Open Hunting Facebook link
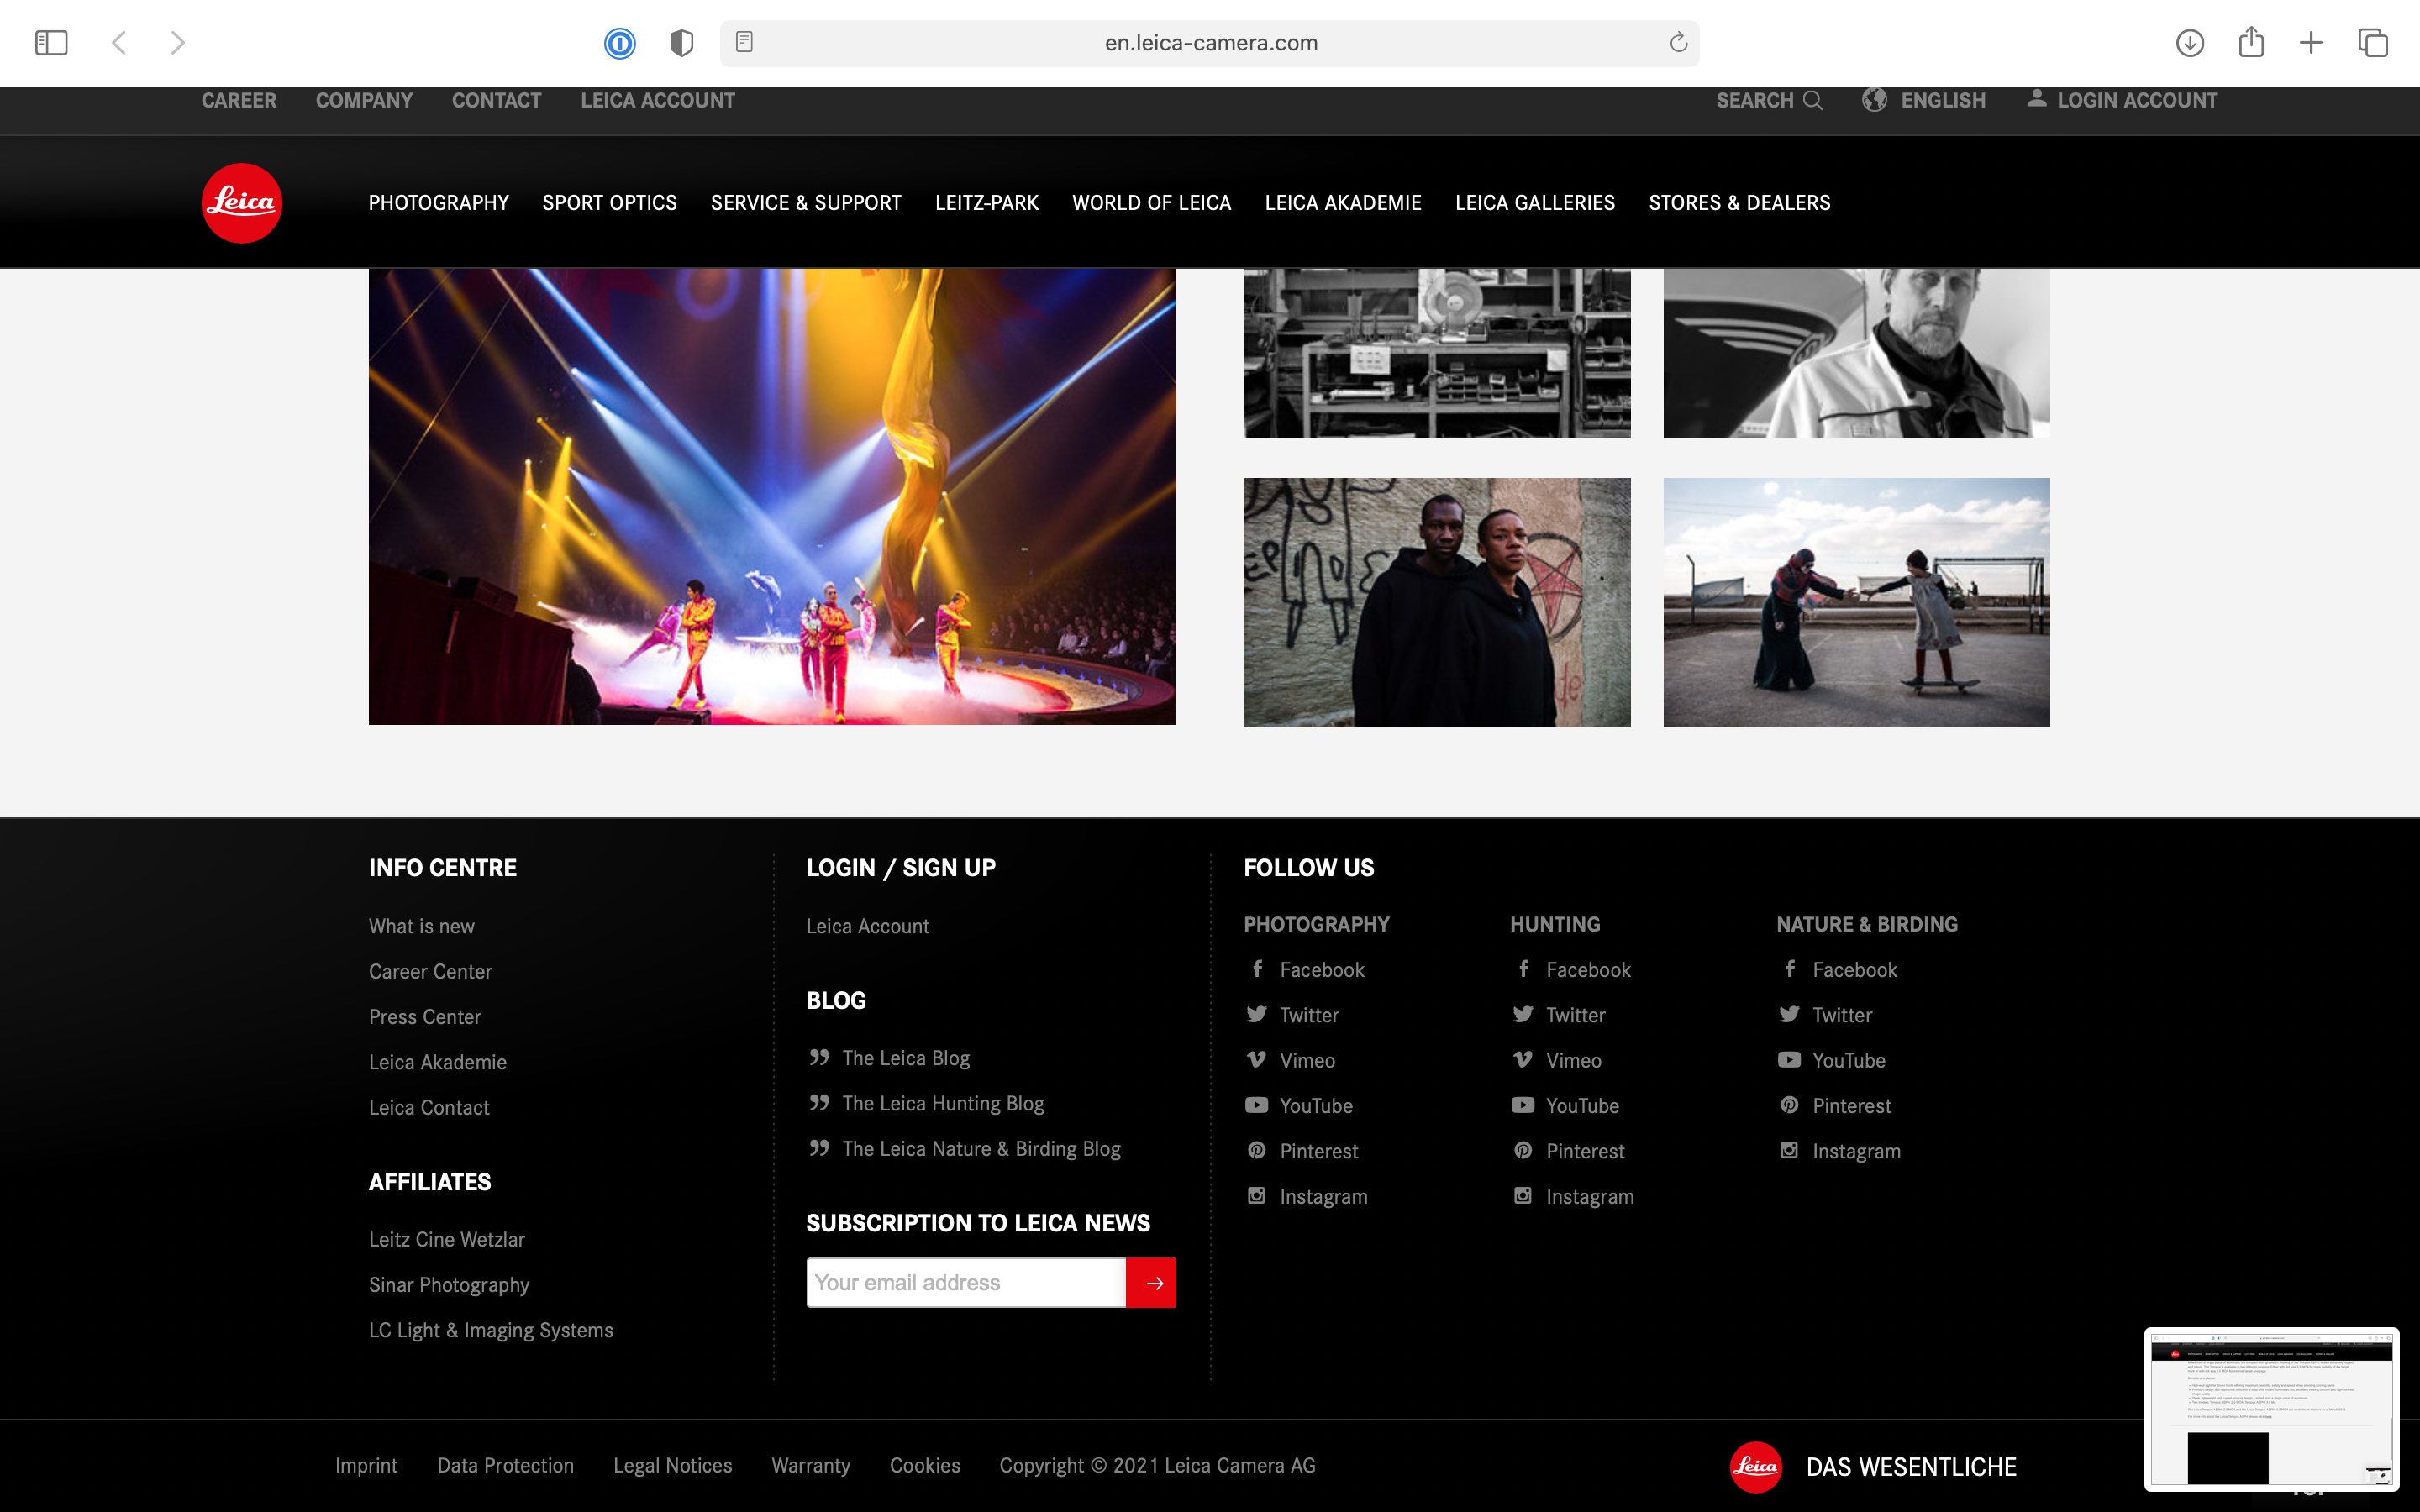Screen dimensions: 2420x1512 [x=1572, y=970]
